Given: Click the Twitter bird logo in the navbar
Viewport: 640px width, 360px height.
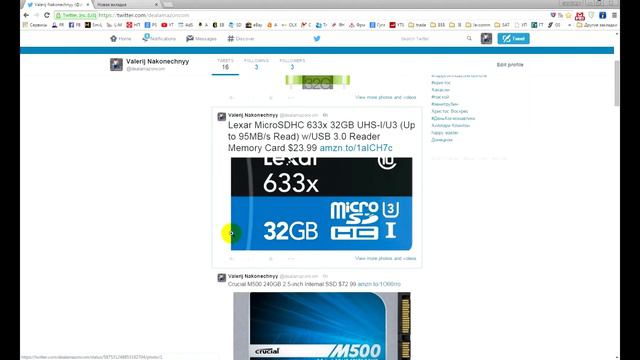Looking at the screenshot, I should click(x=317, y=38).
